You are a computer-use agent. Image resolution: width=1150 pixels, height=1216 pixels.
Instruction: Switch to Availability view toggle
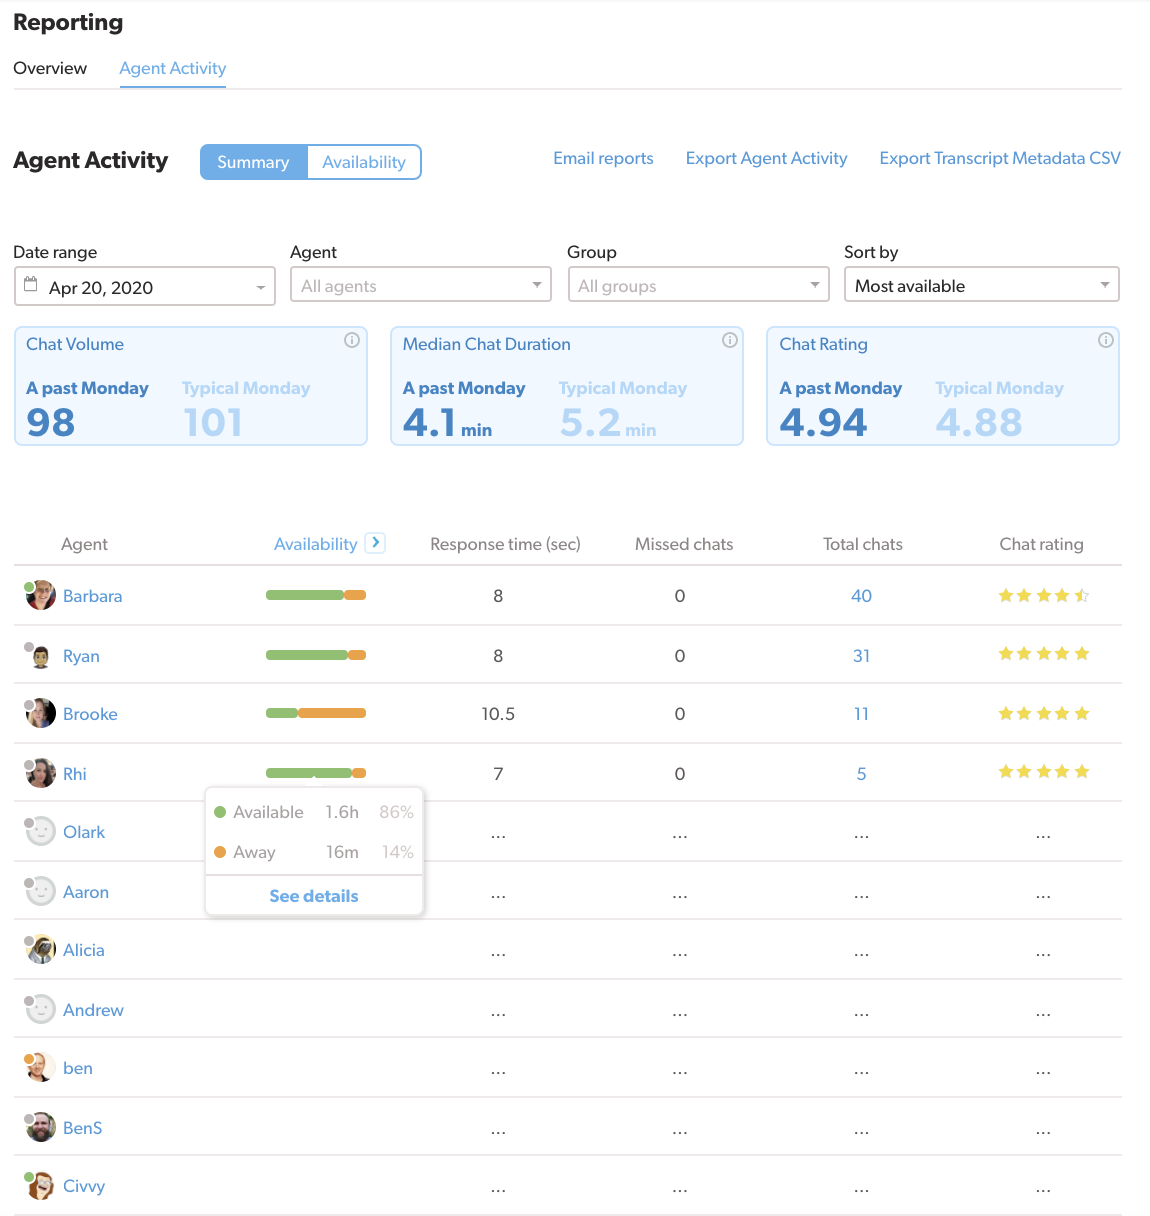click(x=364, y=162)
